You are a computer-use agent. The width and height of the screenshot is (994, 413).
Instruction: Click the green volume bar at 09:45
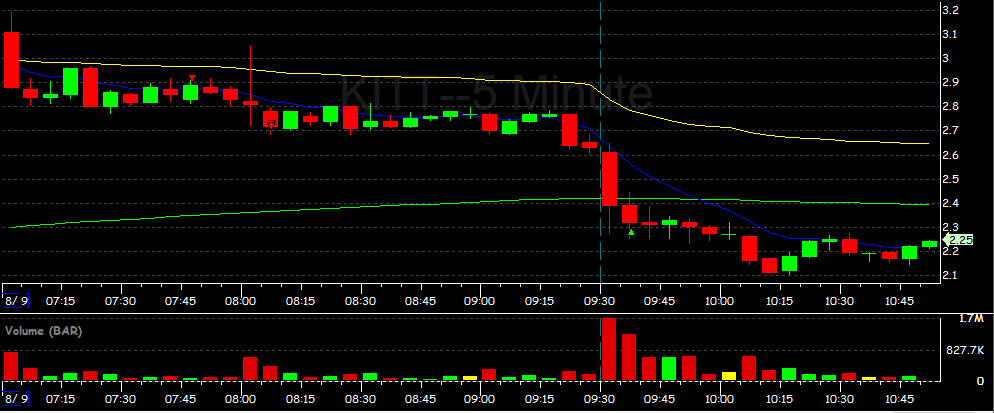click(669, 369)
